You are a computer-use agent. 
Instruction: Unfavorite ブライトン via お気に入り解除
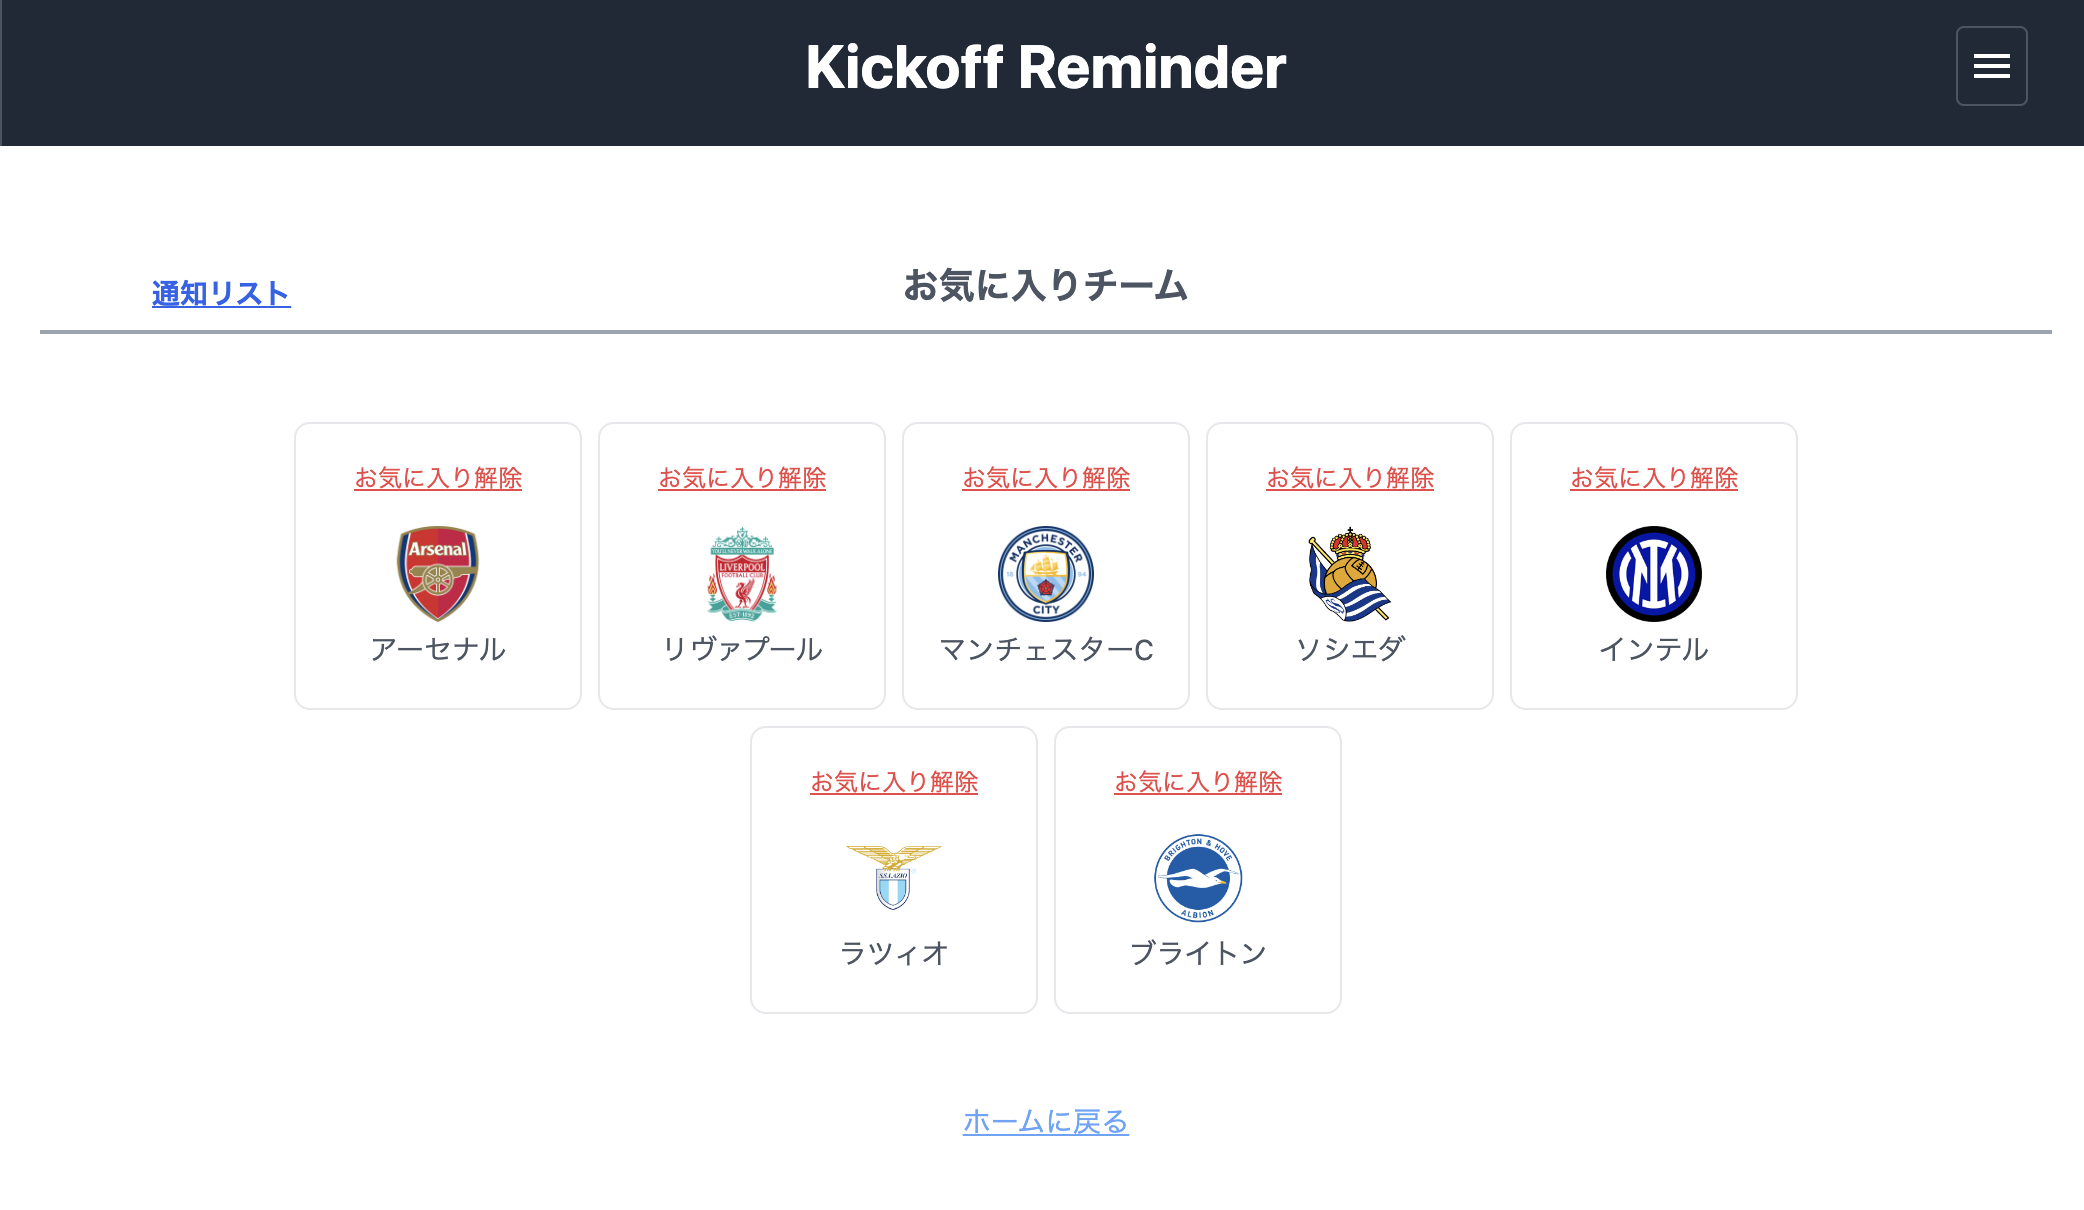point(1198,782)
